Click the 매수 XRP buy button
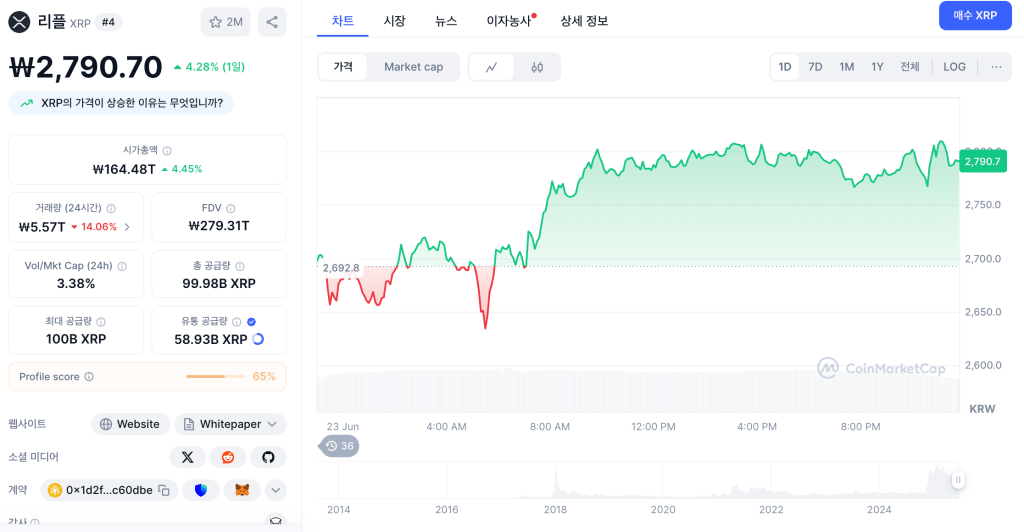Screen dimensions: 1024x532 tap(975, 16)
